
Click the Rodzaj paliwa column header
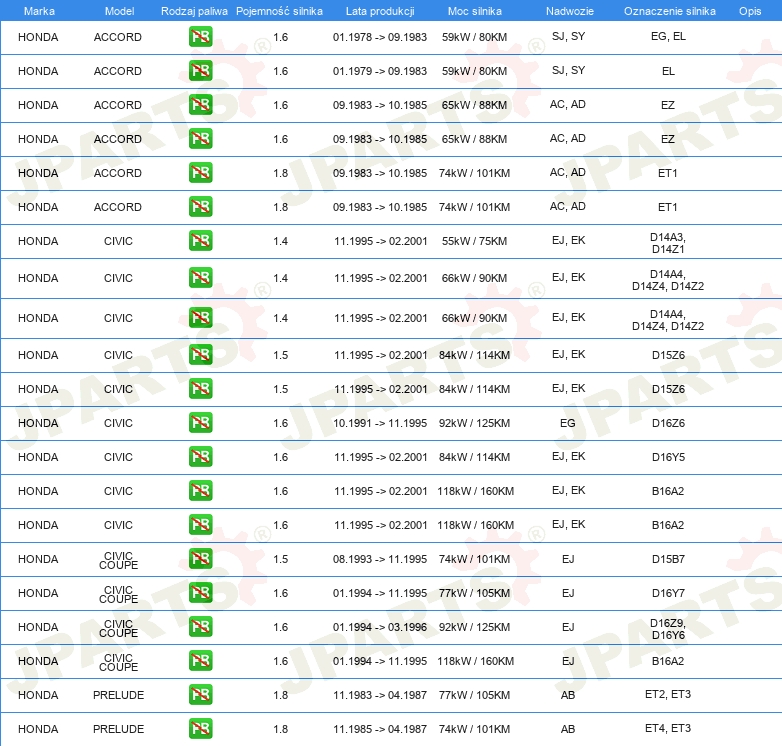(x=194, y=11)
